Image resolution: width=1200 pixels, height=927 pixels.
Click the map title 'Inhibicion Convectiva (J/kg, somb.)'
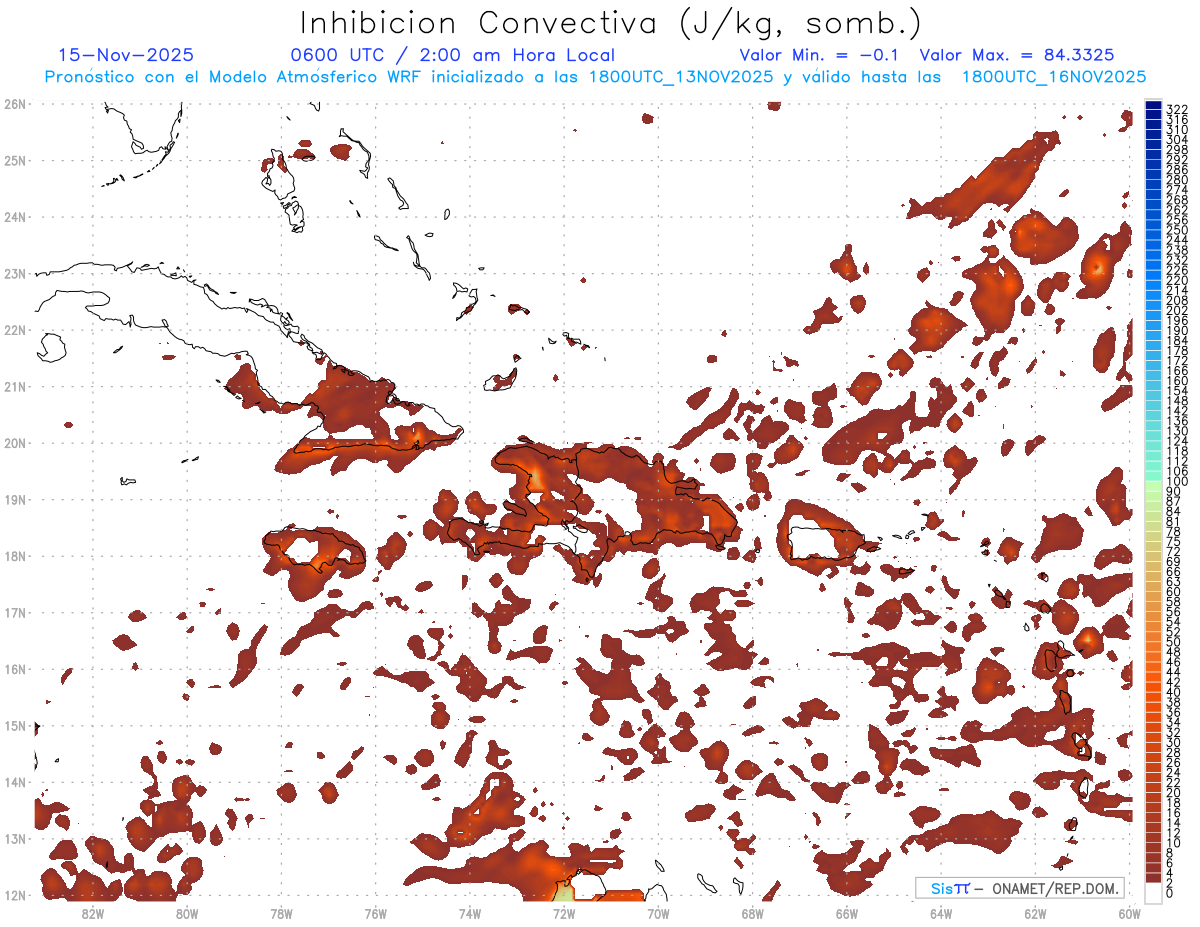tap(611, 24)
